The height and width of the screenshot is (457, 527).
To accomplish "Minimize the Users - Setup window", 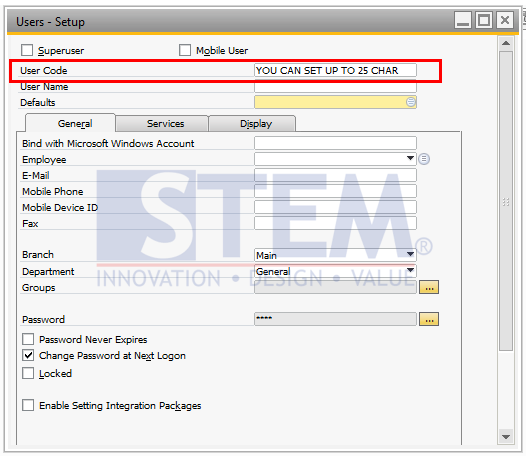I will pos(463,20).
